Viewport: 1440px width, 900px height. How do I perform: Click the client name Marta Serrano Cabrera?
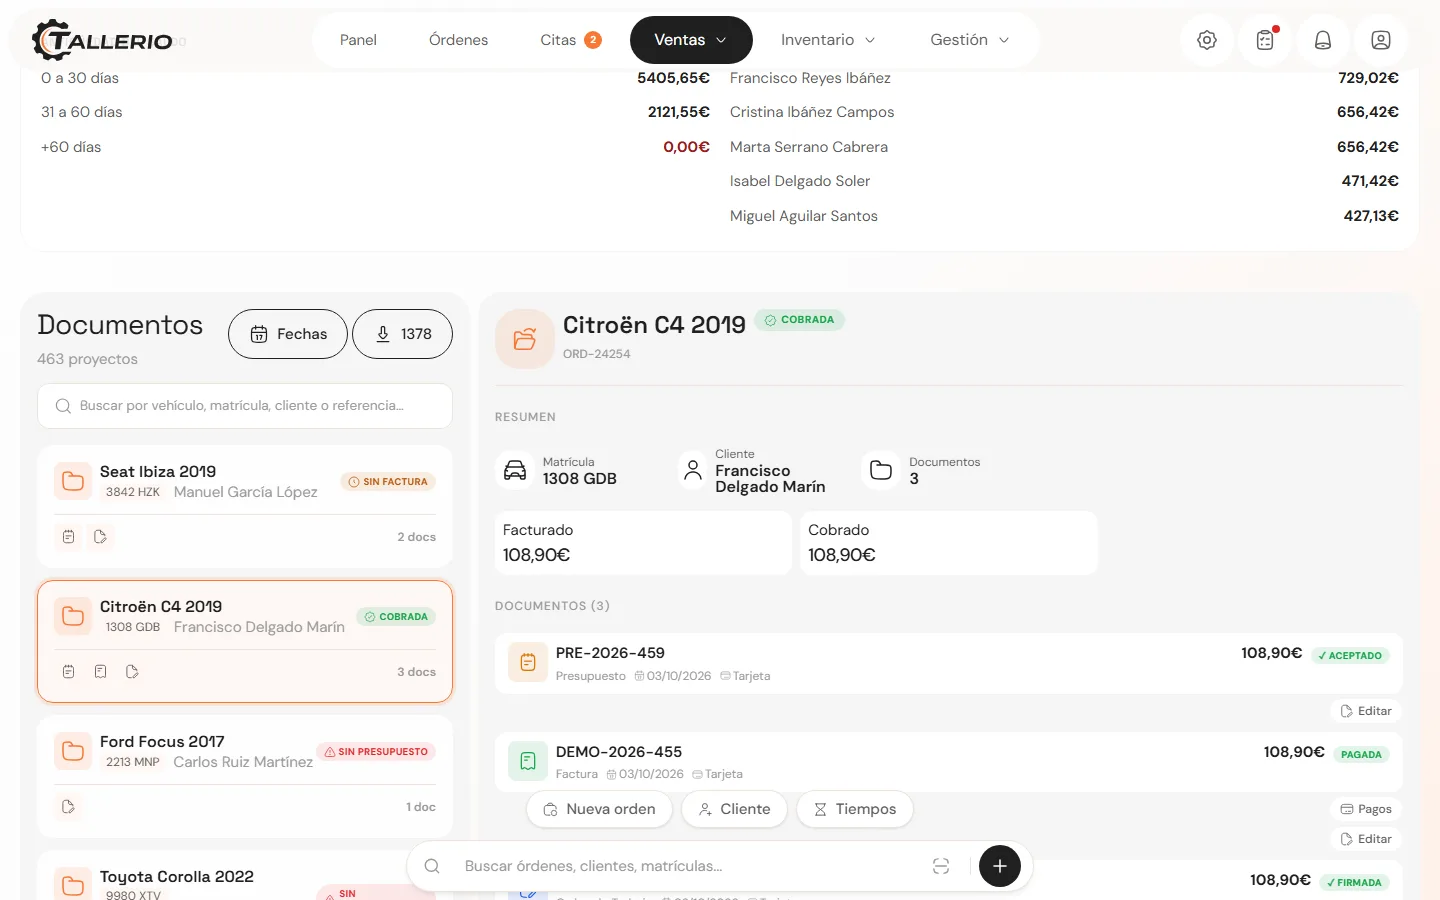tap(809, 147)
